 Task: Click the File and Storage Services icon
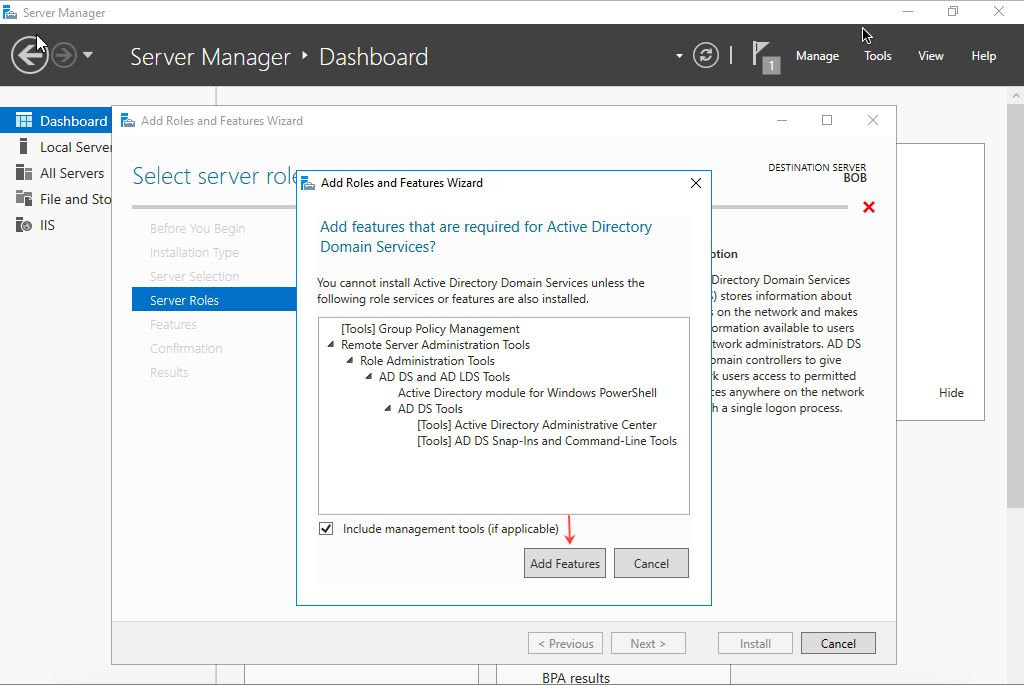click(x=24, y=198)
